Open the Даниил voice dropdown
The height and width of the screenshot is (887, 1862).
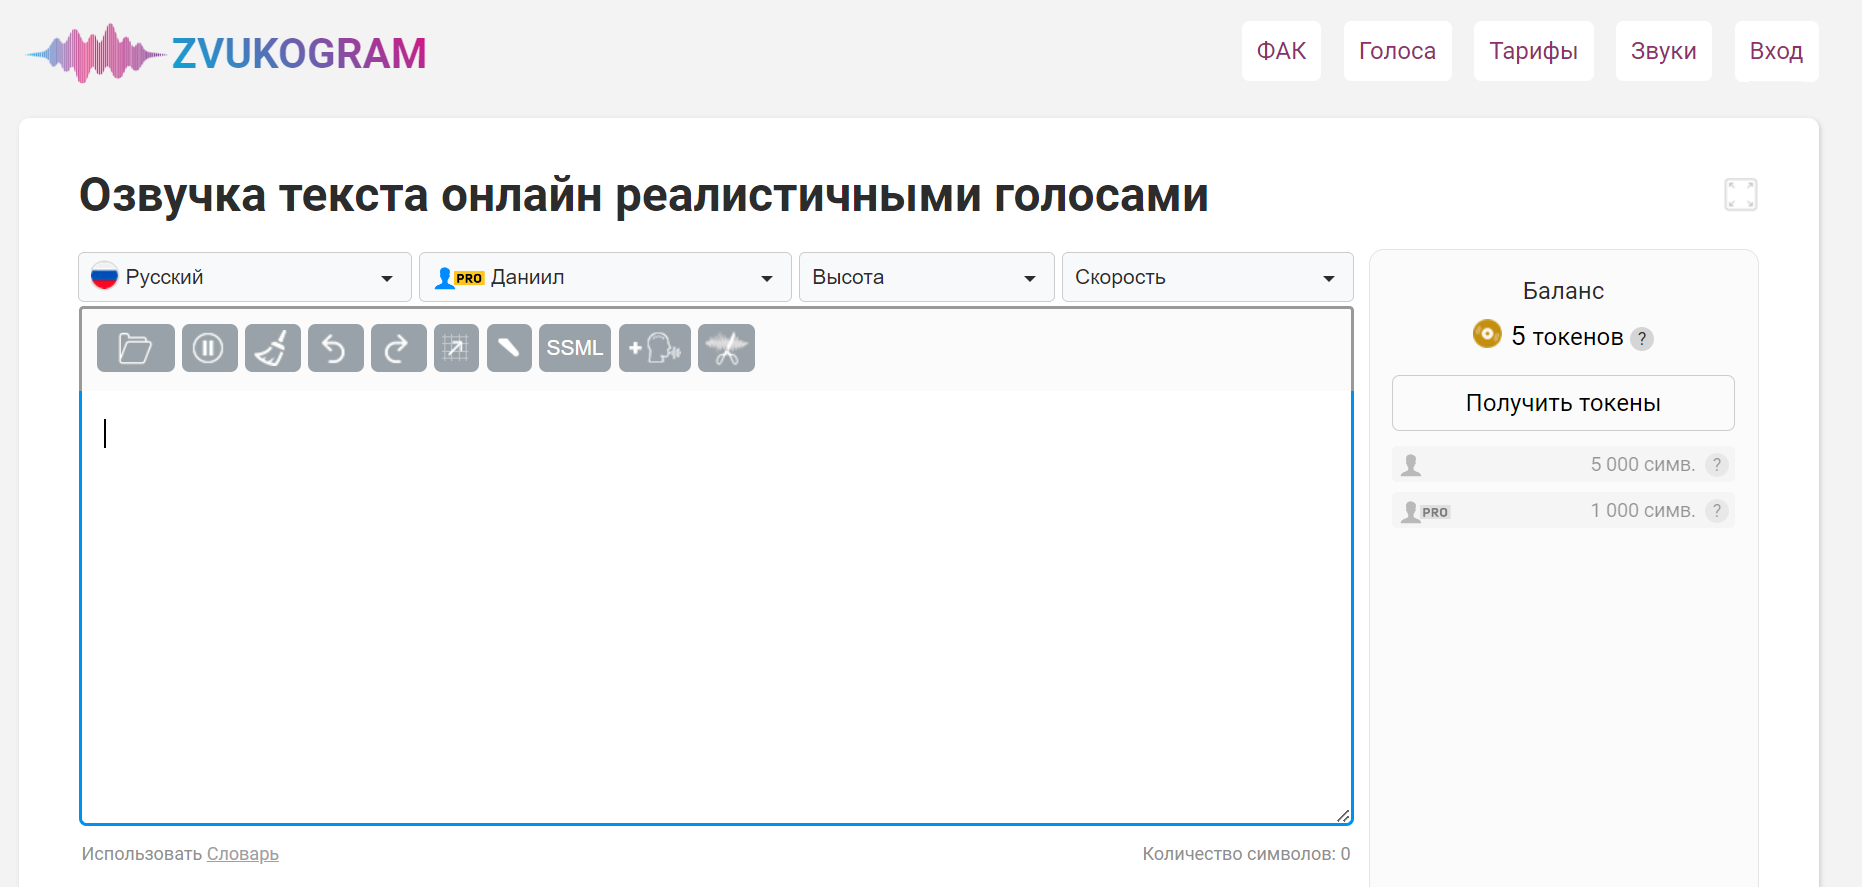pos(605,277)
